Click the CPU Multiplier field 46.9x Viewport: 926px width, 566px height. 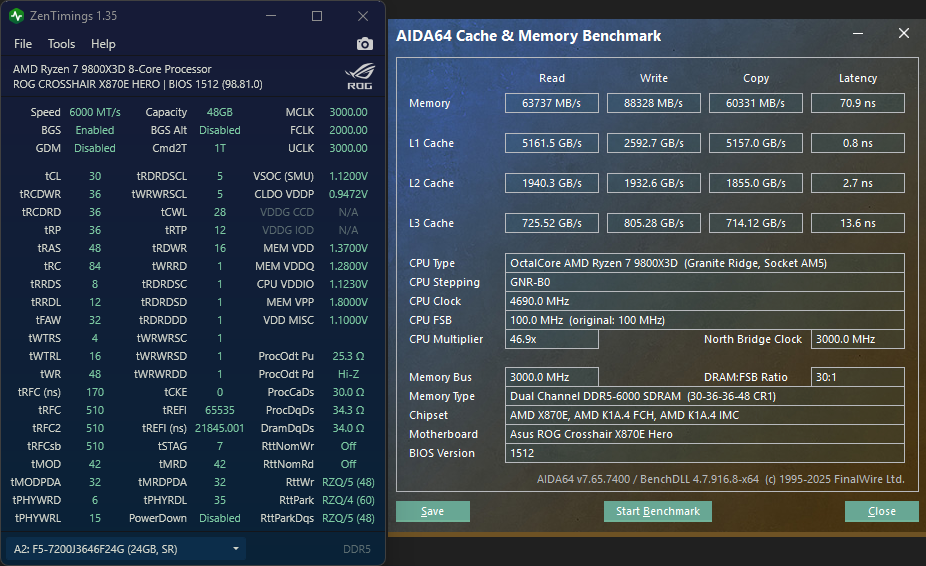552,339
